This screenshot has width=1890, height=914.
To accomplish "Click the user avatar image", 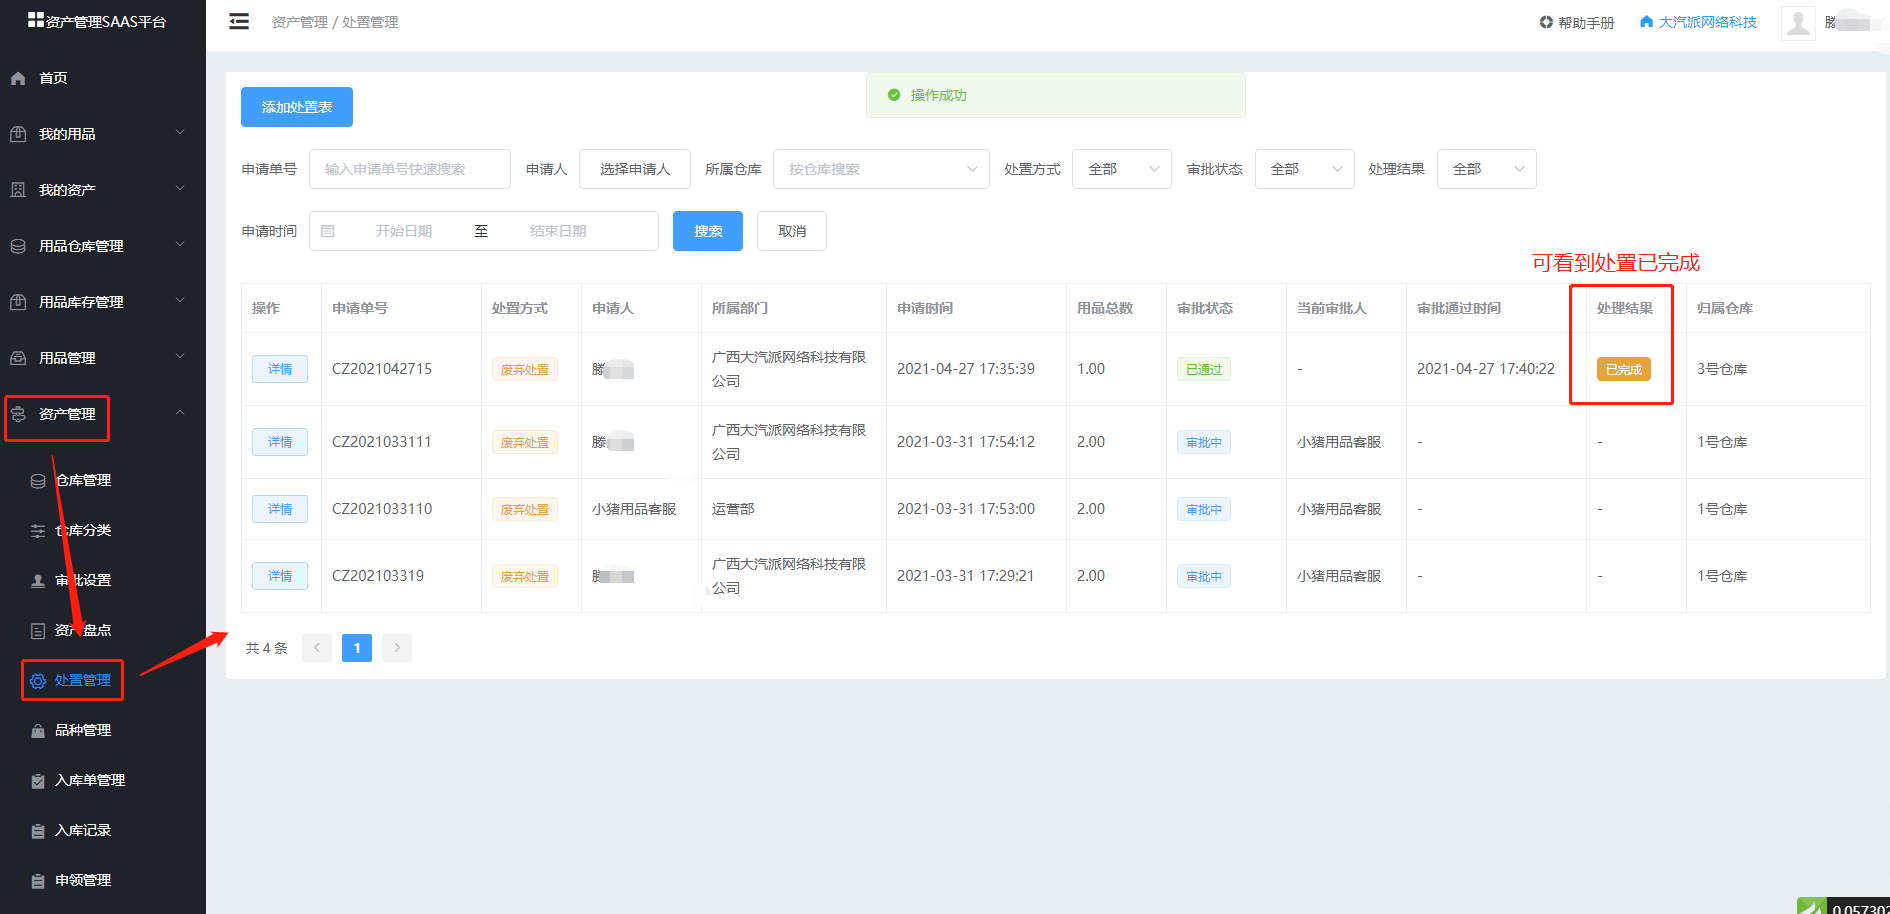I will pyautogui.click(x=1798, y=22).
